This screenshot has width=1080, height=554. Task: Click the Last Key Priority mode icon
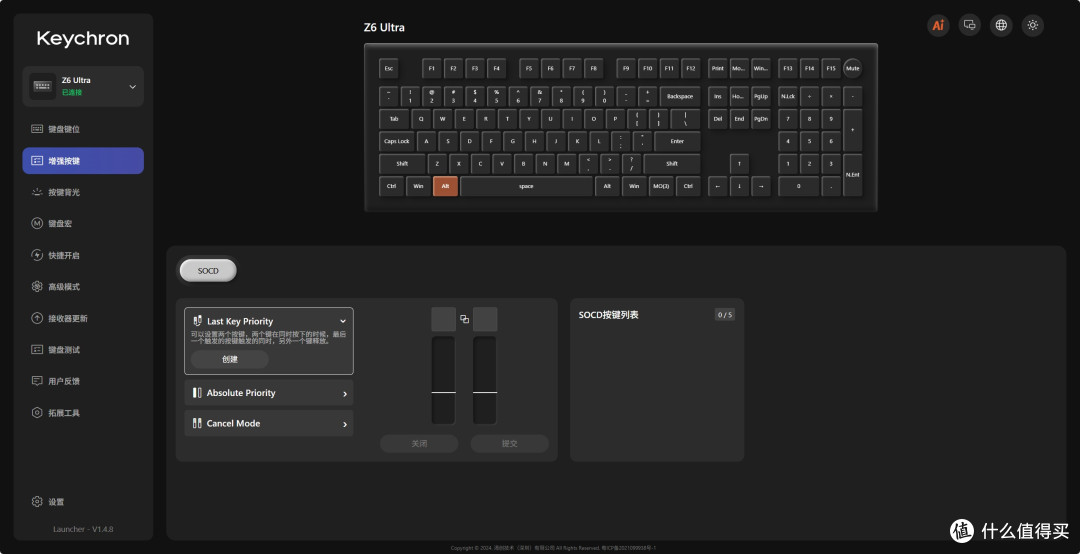(x=197, y=321)
